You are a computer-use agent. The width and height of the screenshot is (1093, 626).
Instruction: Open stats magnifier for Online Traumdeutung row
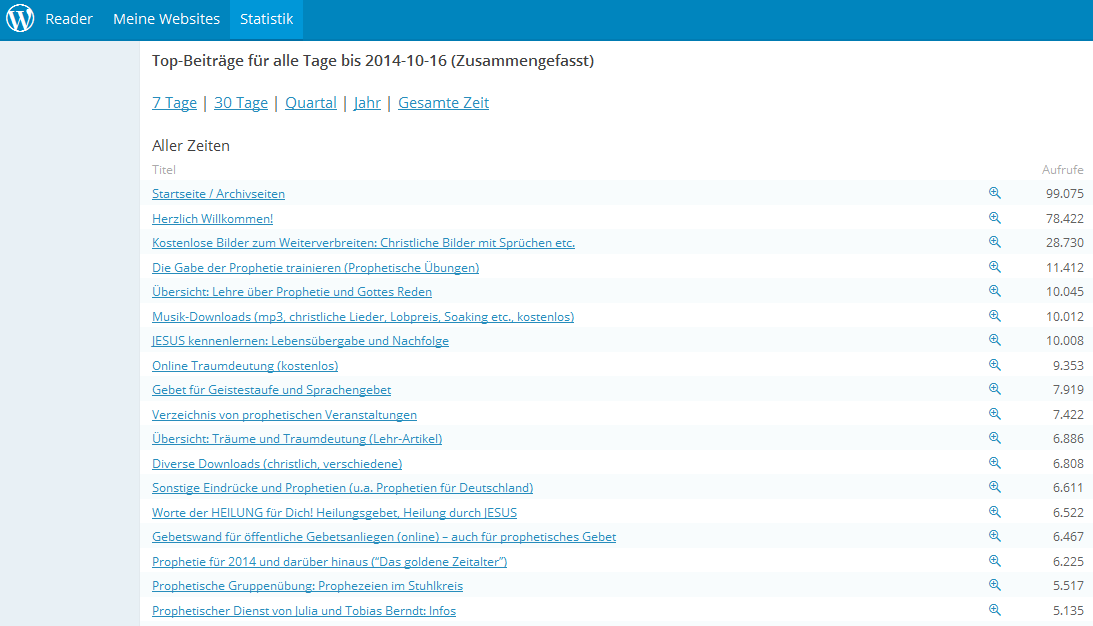995,365
